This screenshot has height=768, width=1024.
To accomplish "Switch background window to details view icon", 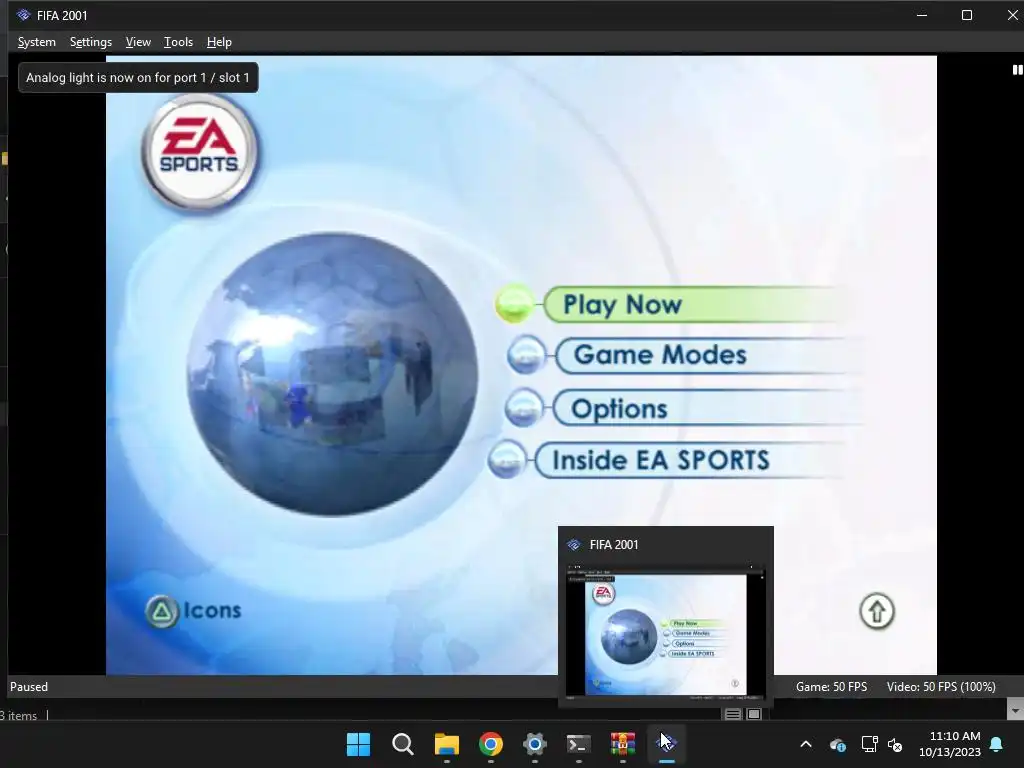I will (x=733, y=714).
